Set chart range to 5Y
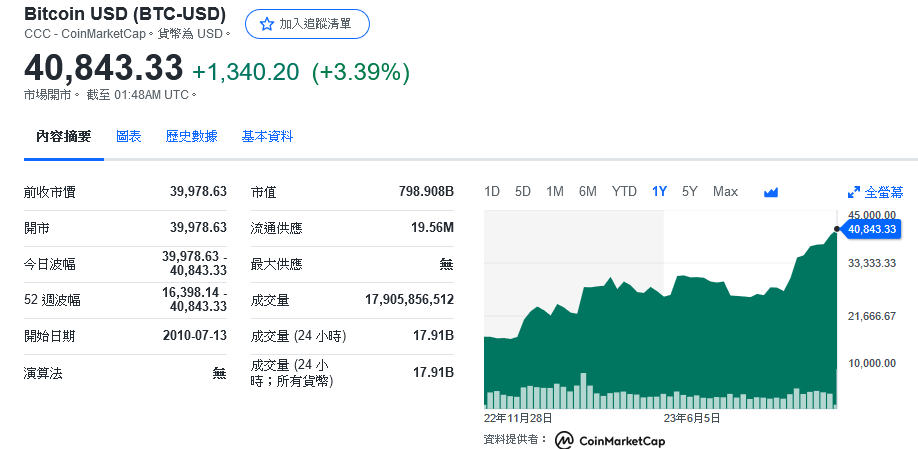This screenshot has height=449, width=918. point(690,191)
